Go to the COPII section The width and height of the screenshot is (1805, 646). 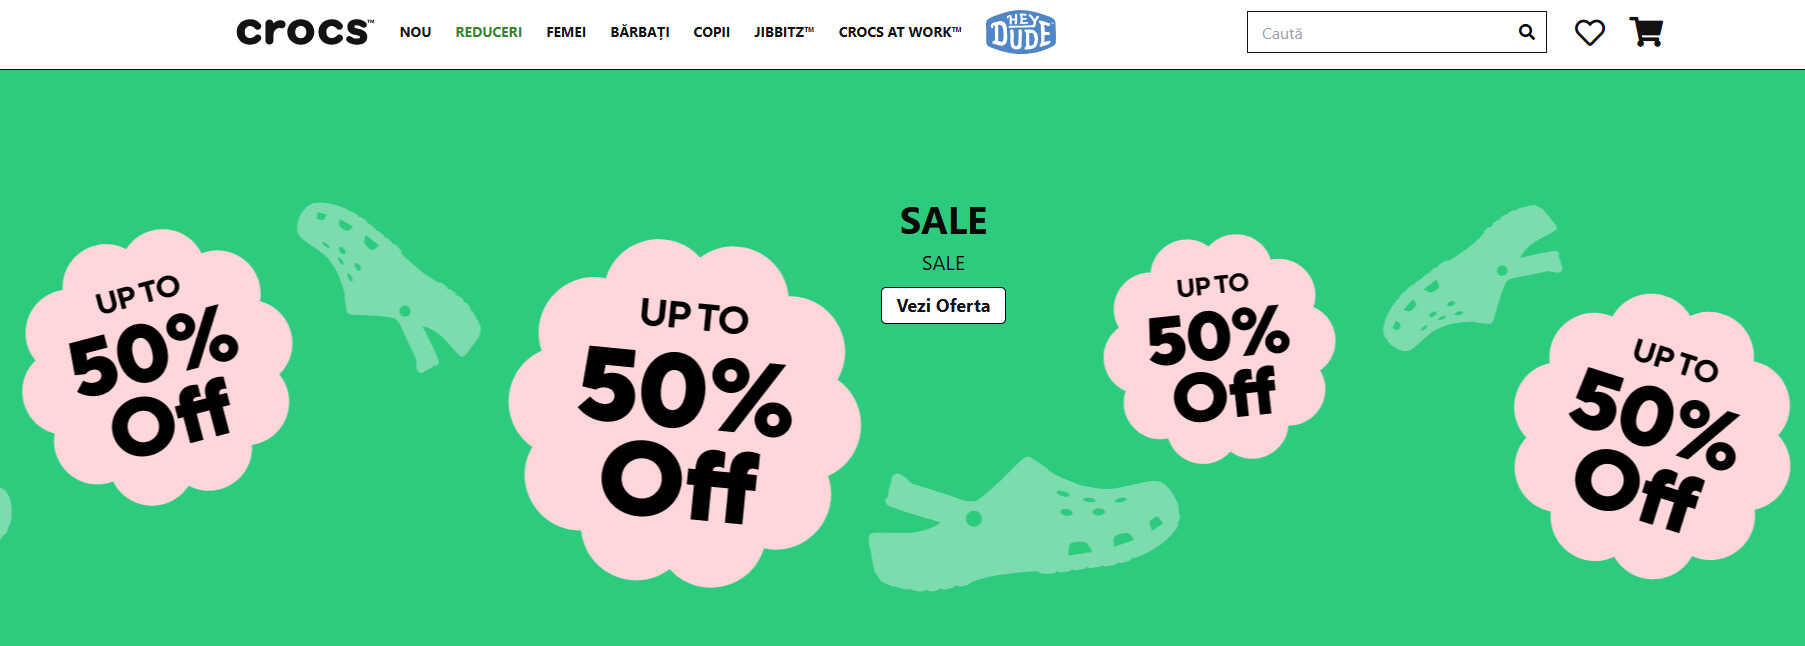711,32
